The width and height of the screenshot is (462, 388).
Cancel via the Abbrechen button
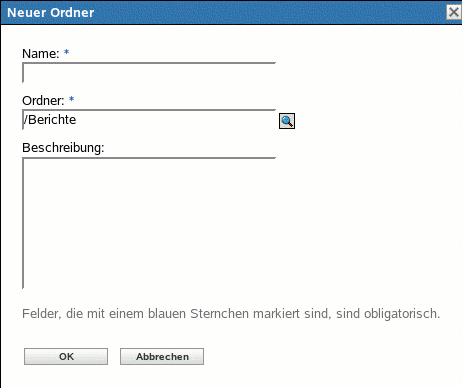tap(162, 357)
